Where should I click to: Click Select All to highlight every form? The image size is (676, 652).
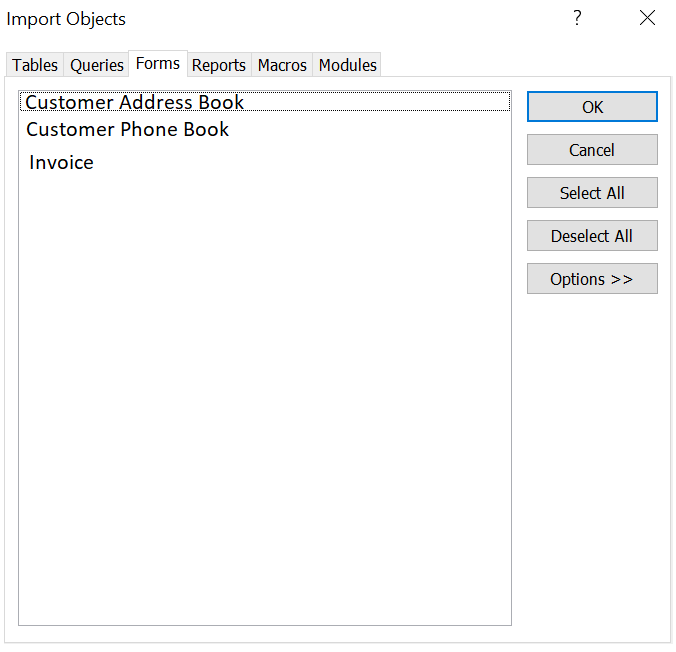tap(592, 193)
